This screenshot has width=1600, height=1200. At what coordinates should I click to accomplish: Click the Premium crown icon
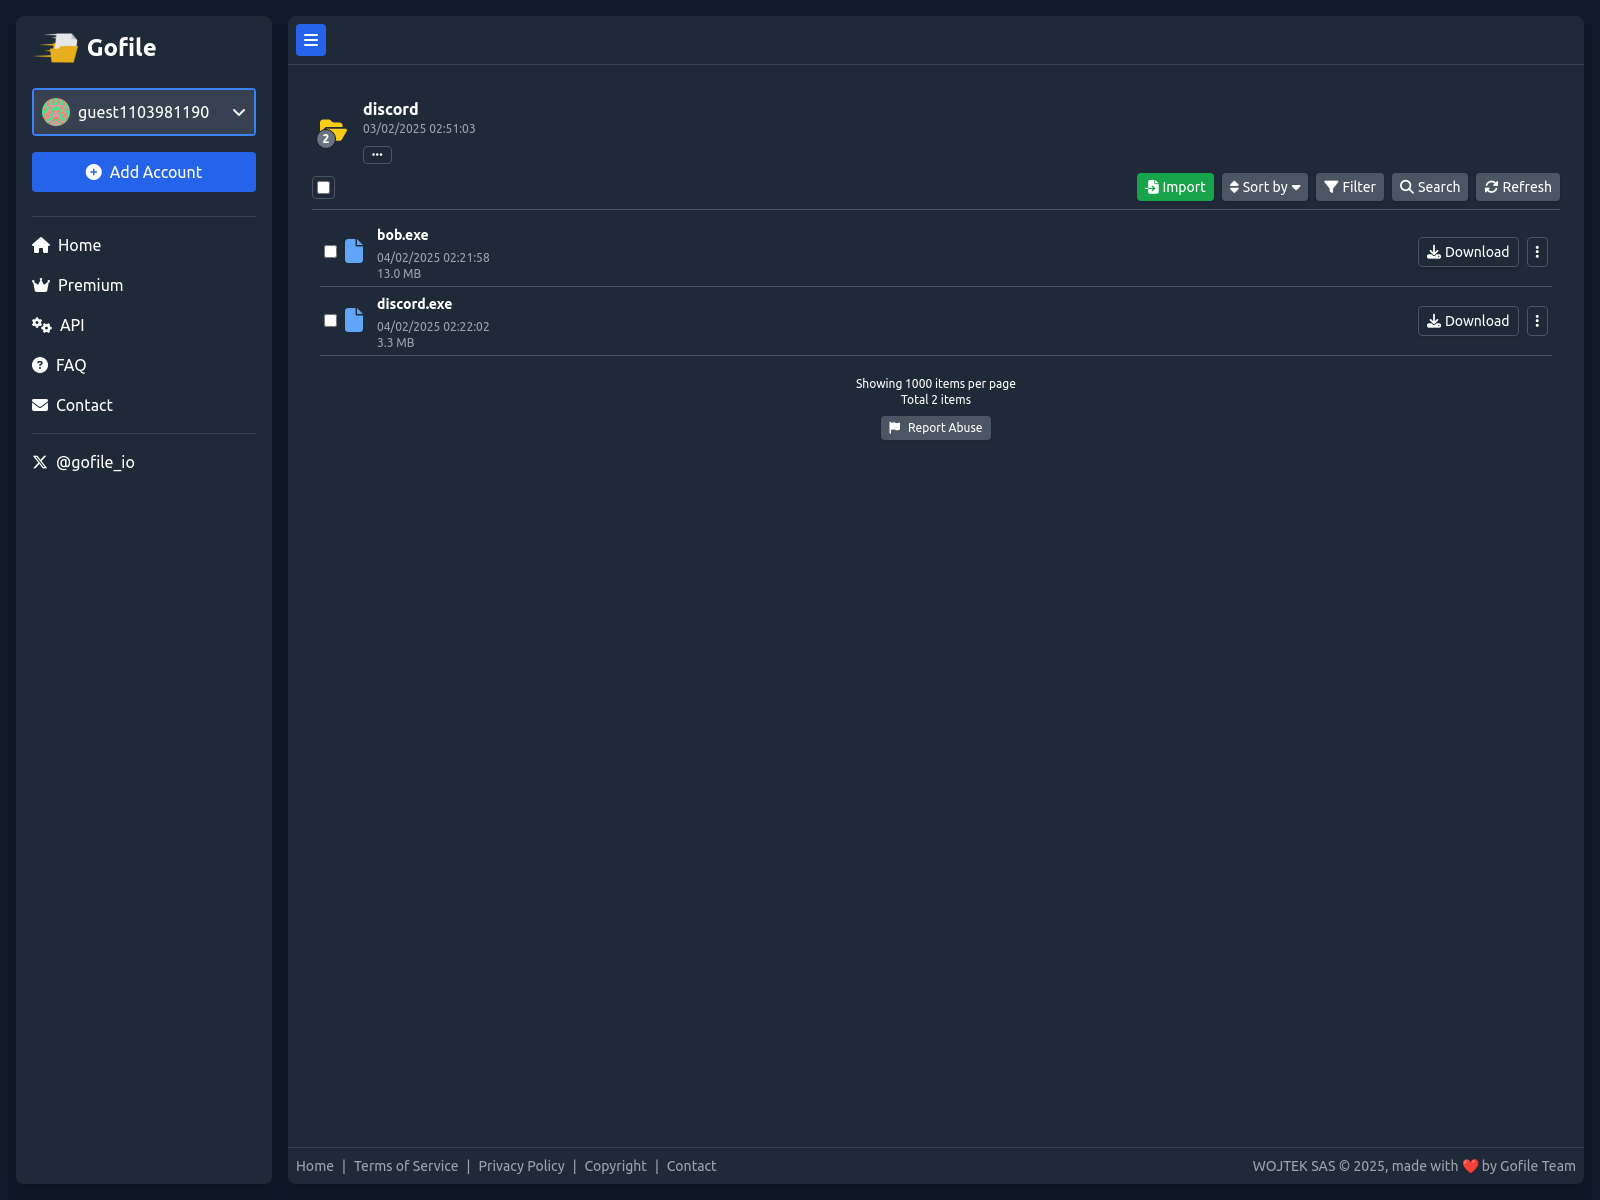click(x=41, y=285)
